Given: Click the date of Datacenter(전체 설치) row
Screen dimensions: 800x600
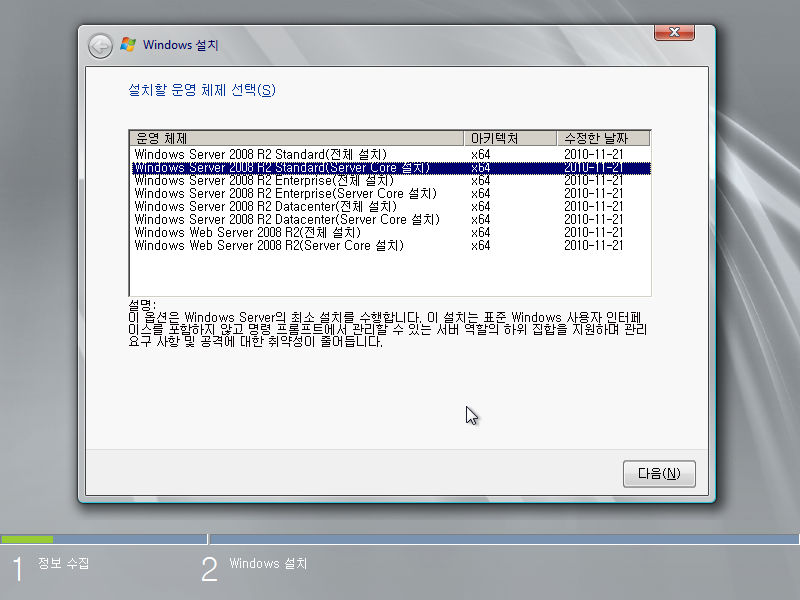Looking at the screenshot, I should (x=593, y=207).
